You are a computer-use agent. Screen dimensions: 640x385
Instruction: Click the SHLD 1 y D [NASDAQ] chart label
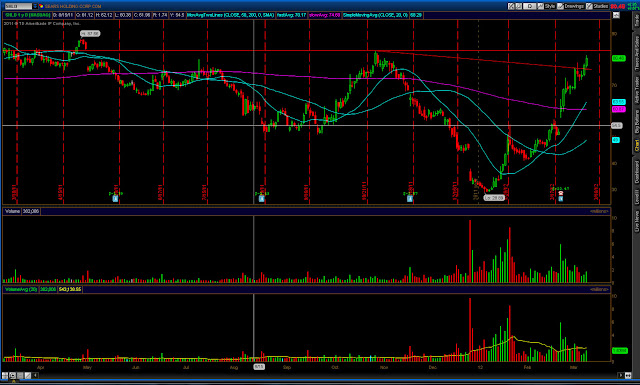tap(27, 15)
